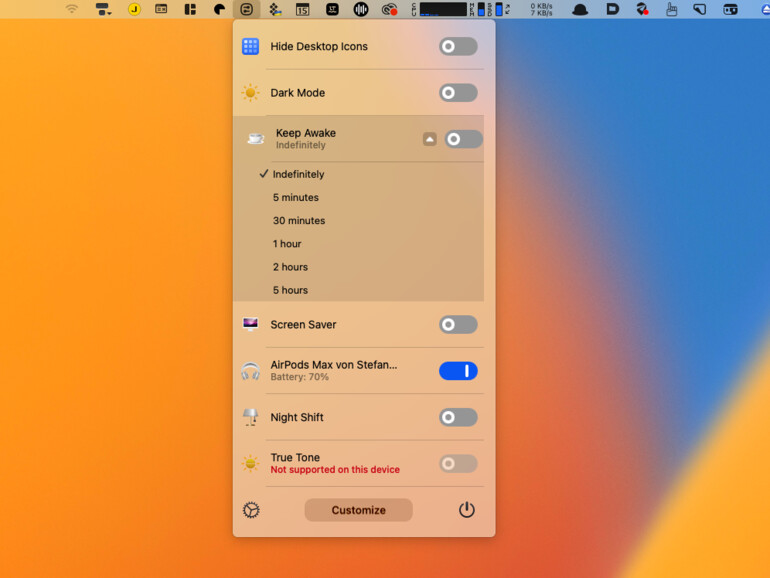Click the Hide Desktop Icons label
Viewport: 770px width, 578px height.
point(319,47)
